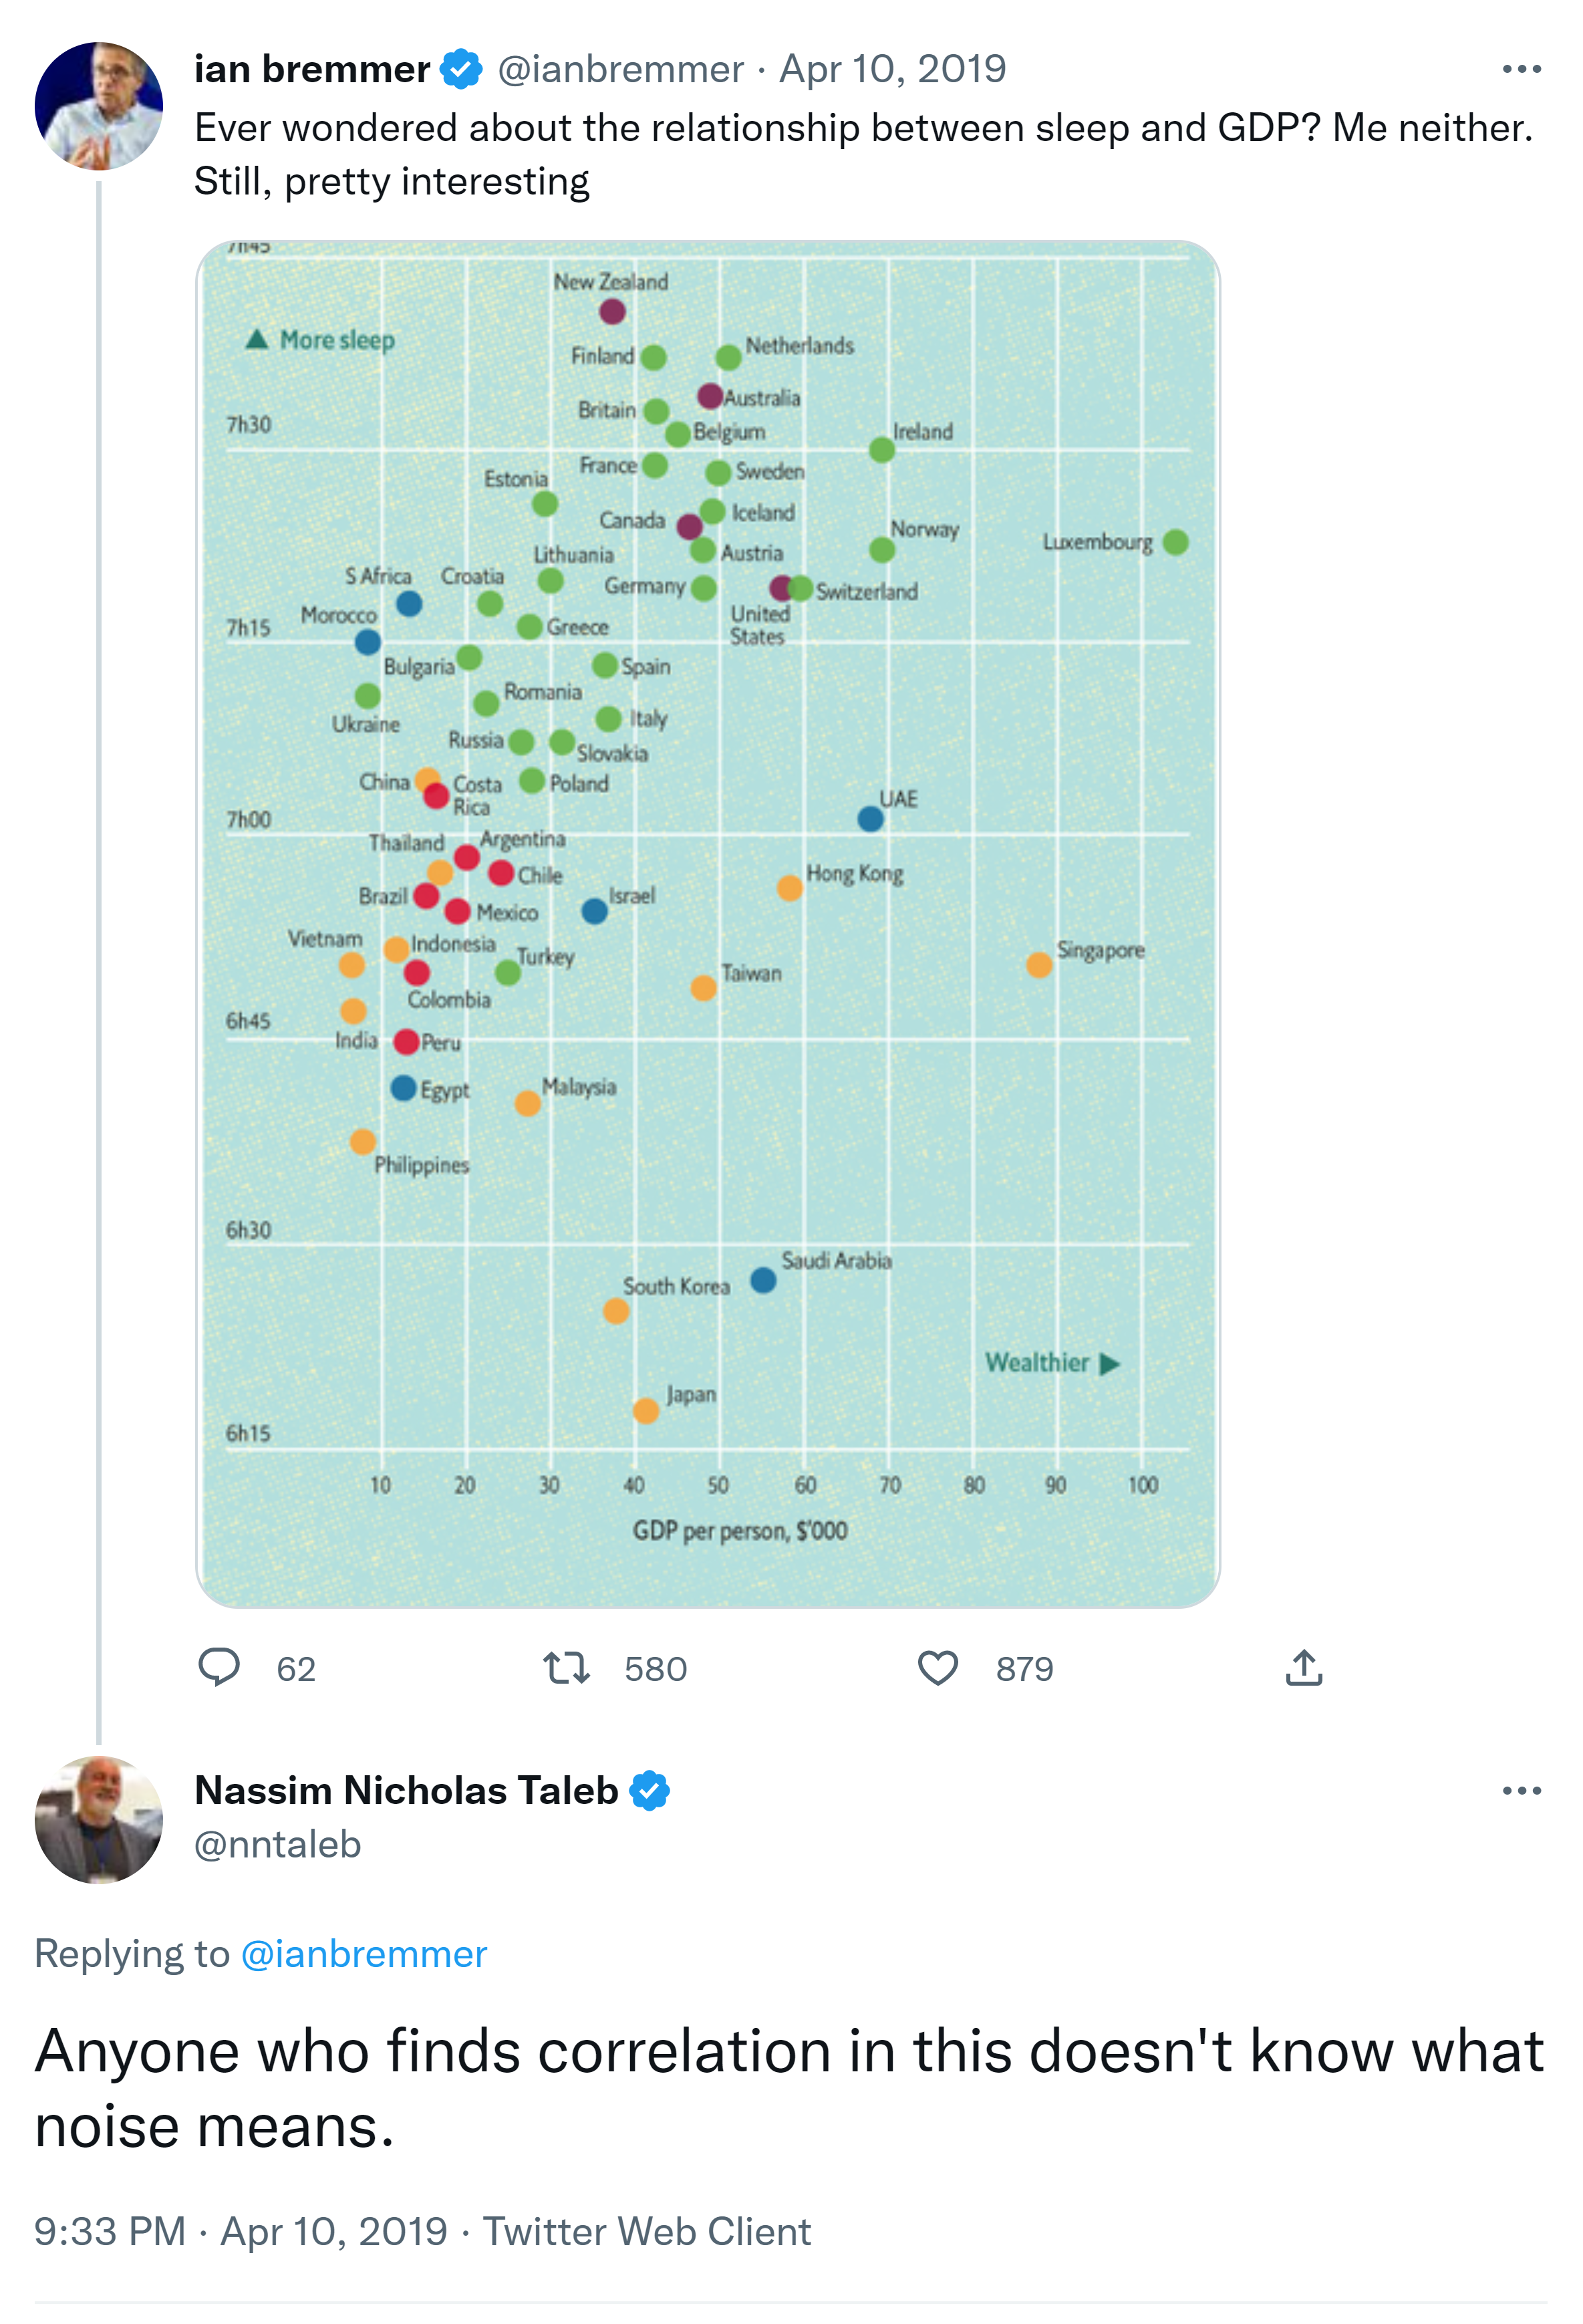Click the 9:33 PM timestamp on Taleb's reply
Viewport: 1583px width, 2324px height.
110,2231
